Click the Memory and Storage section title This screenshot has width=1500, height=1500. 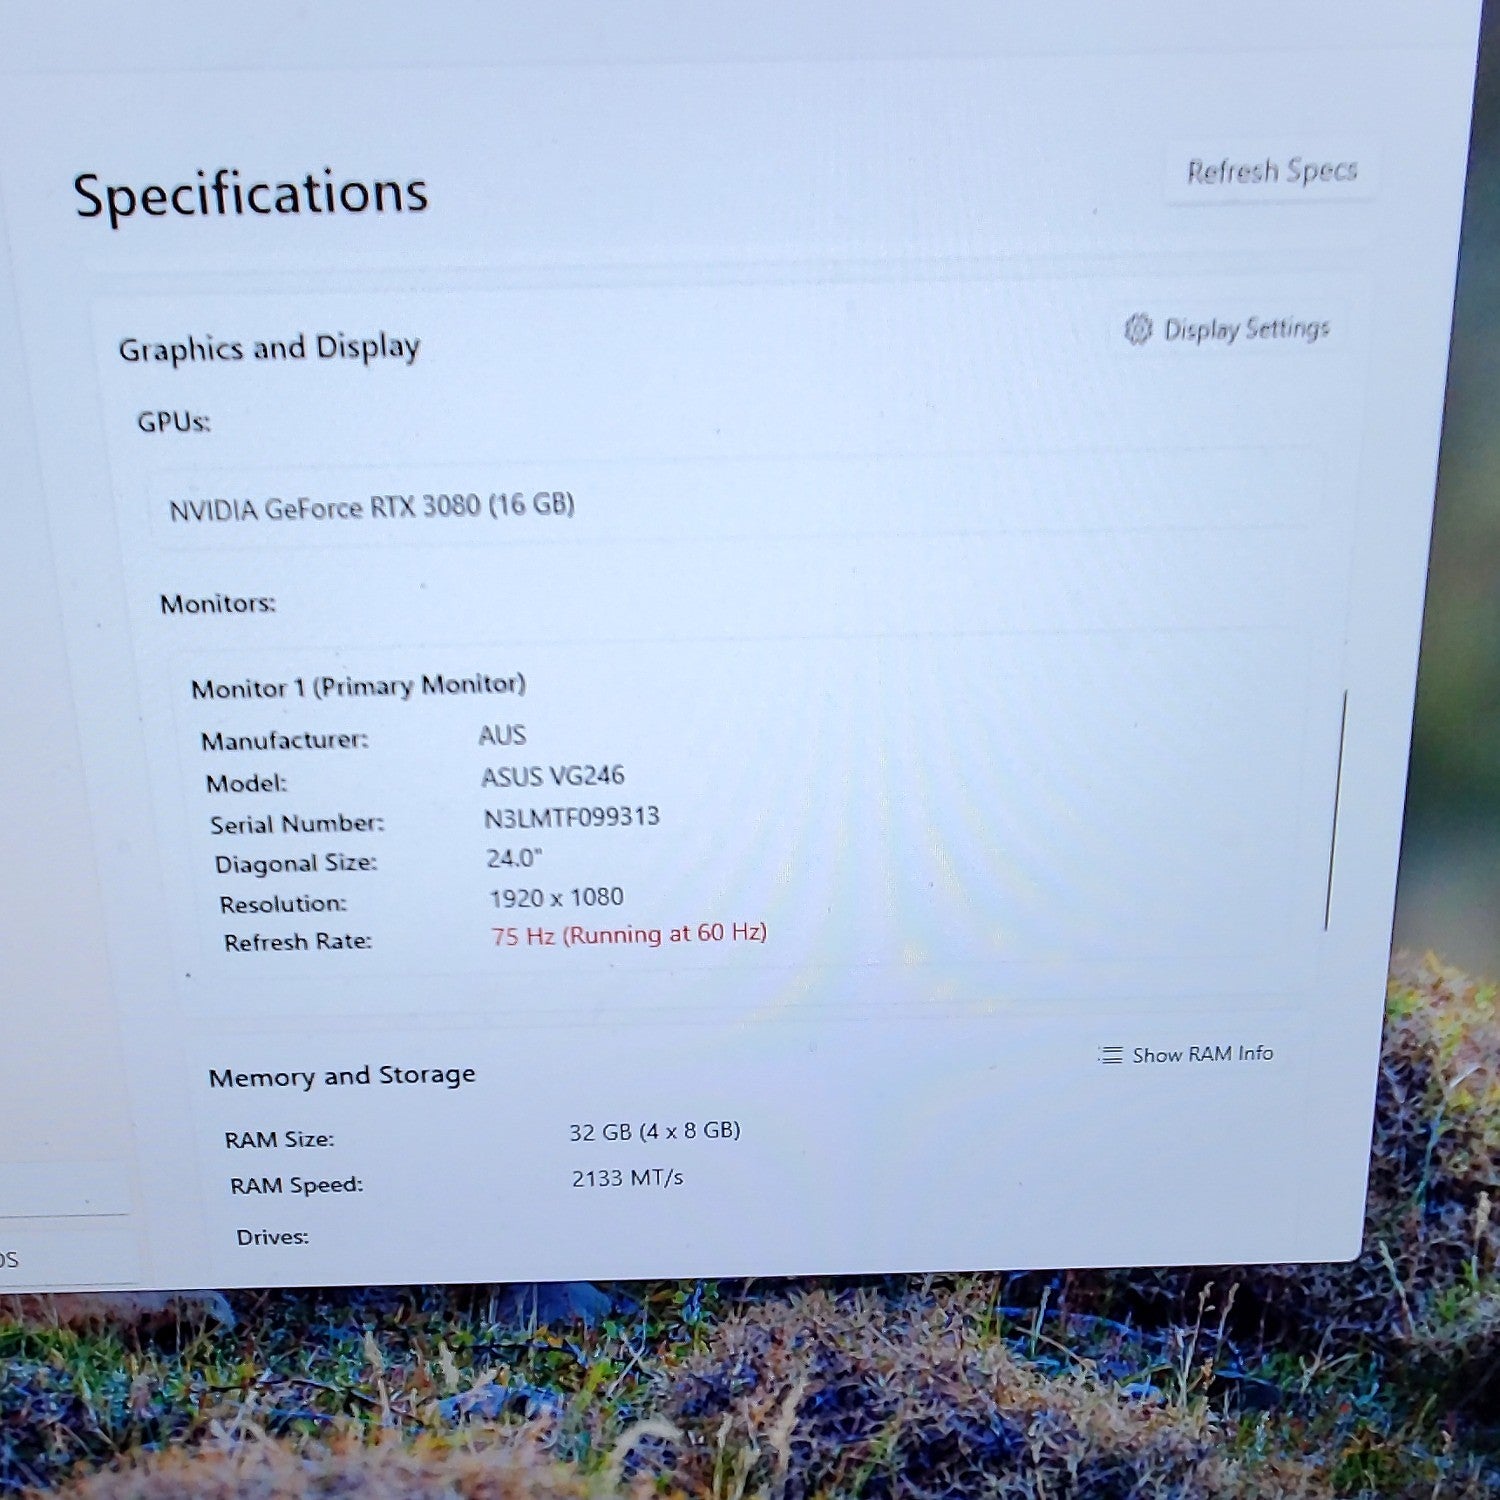pos(342,1076)
